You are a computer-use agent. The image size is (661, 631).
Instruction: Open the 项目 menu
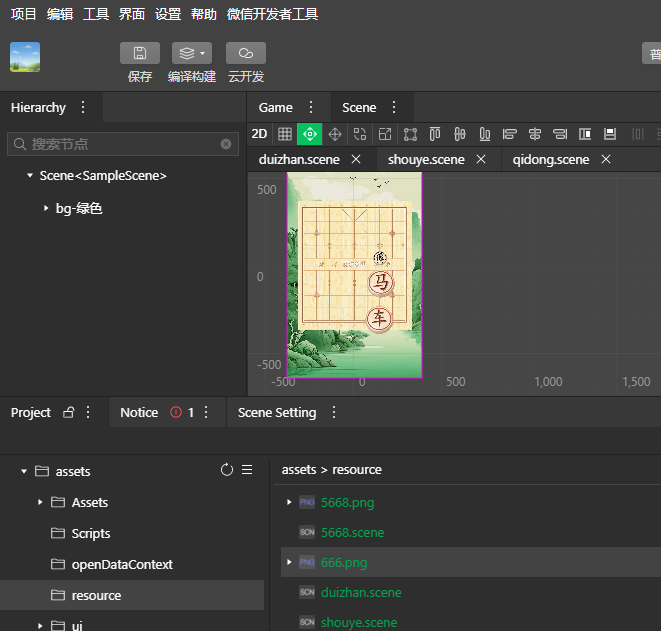pyautogui.click(x=24, y=14)
